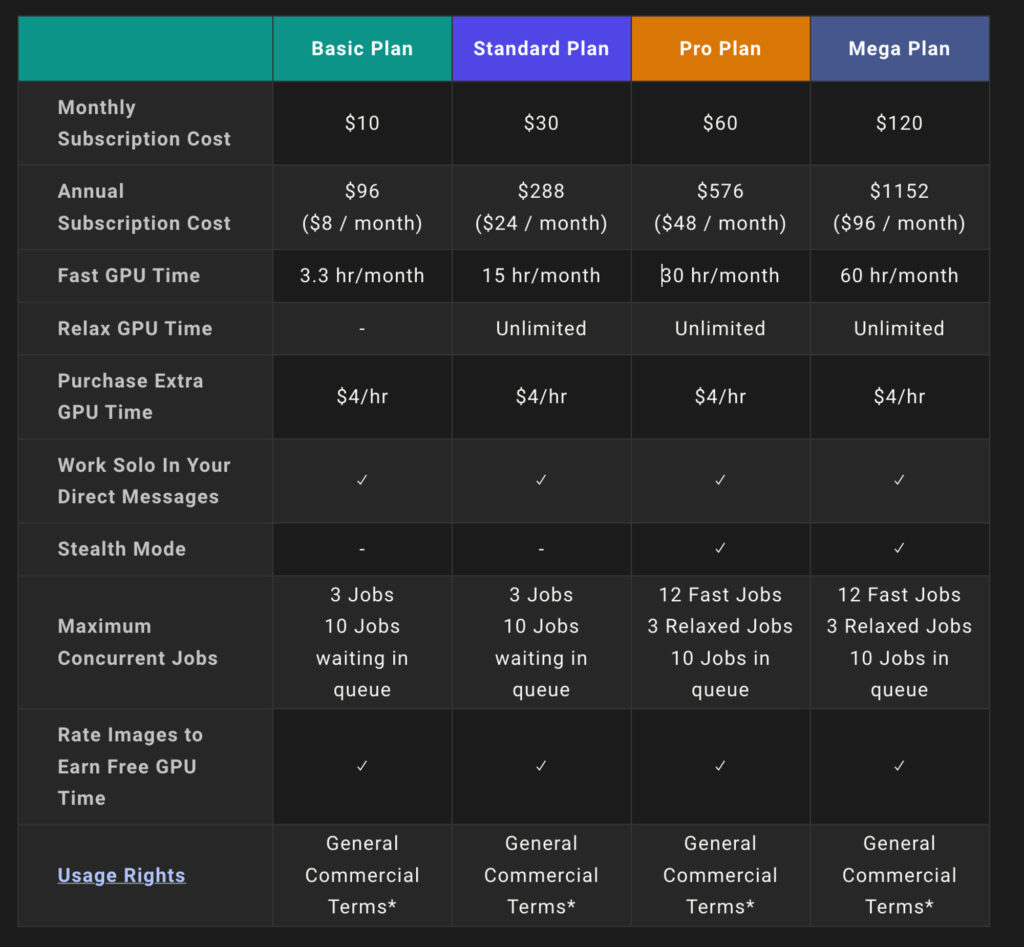Click $4/hr under Standard Plan
The image size is (1024, 947).
(541, 396)
